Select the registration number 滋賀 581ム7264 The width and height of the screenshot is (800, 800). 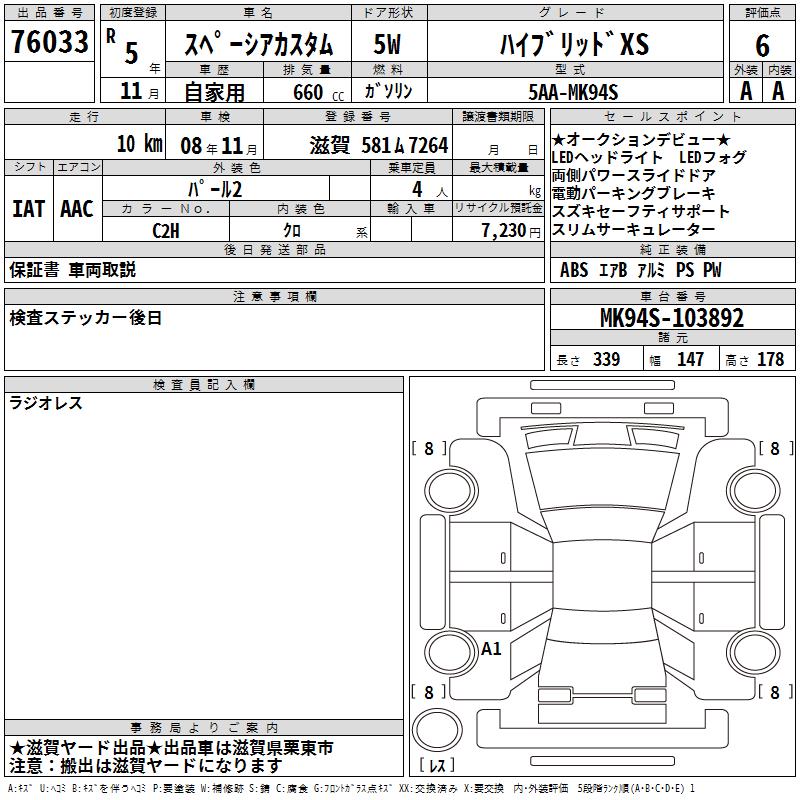pos(379,145)
